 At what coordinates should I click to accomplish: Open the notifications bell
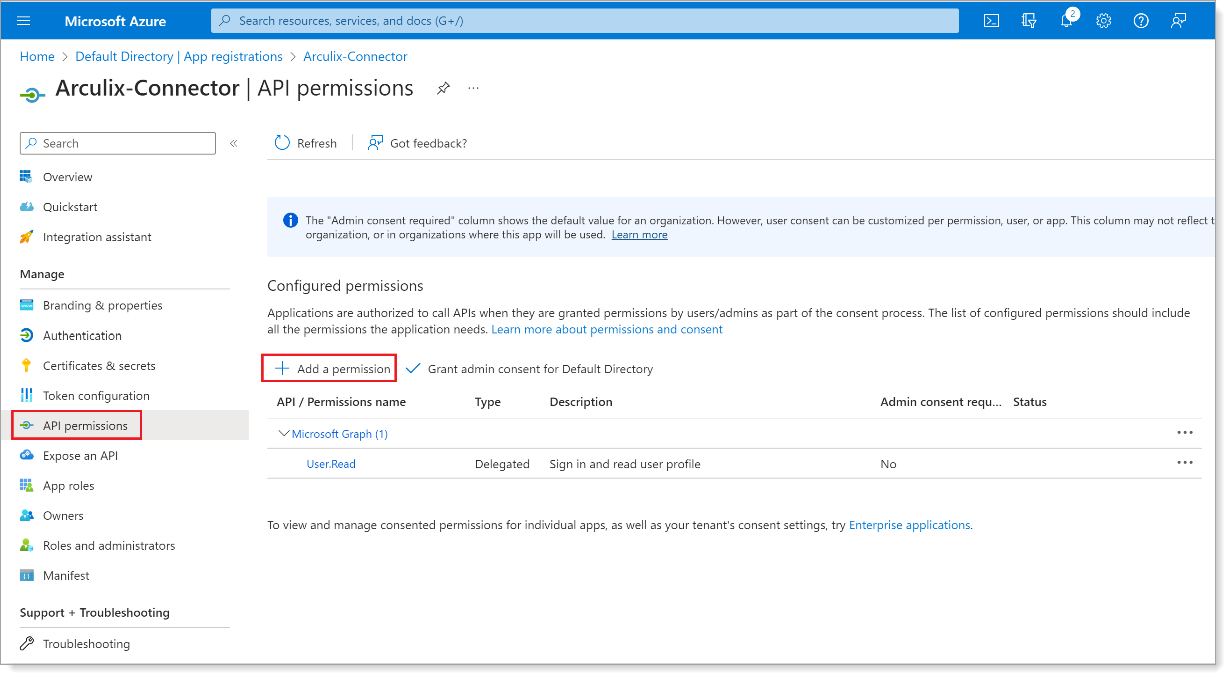coord(1067,20)
